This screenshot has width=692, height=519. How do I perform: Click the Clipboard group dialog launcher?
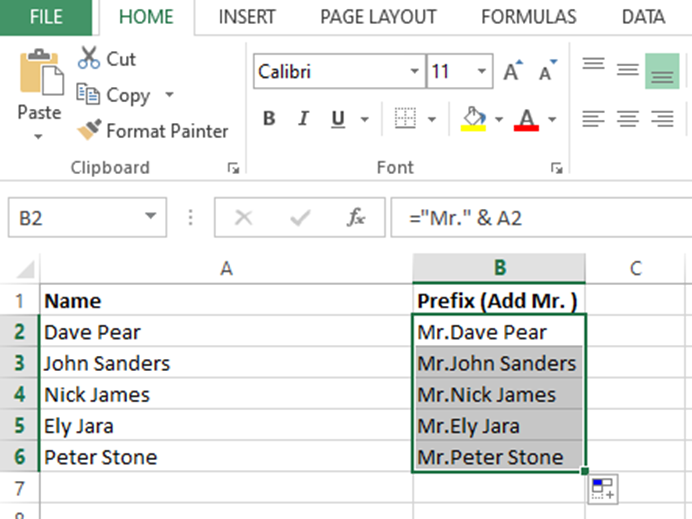(233, 168)
